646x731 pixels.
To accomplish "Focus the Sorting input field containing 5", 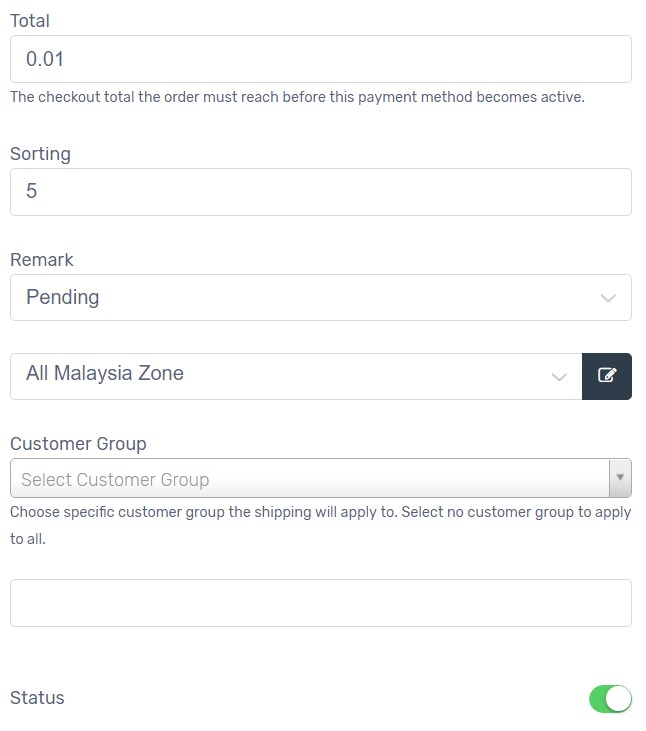I will [321, 192].
